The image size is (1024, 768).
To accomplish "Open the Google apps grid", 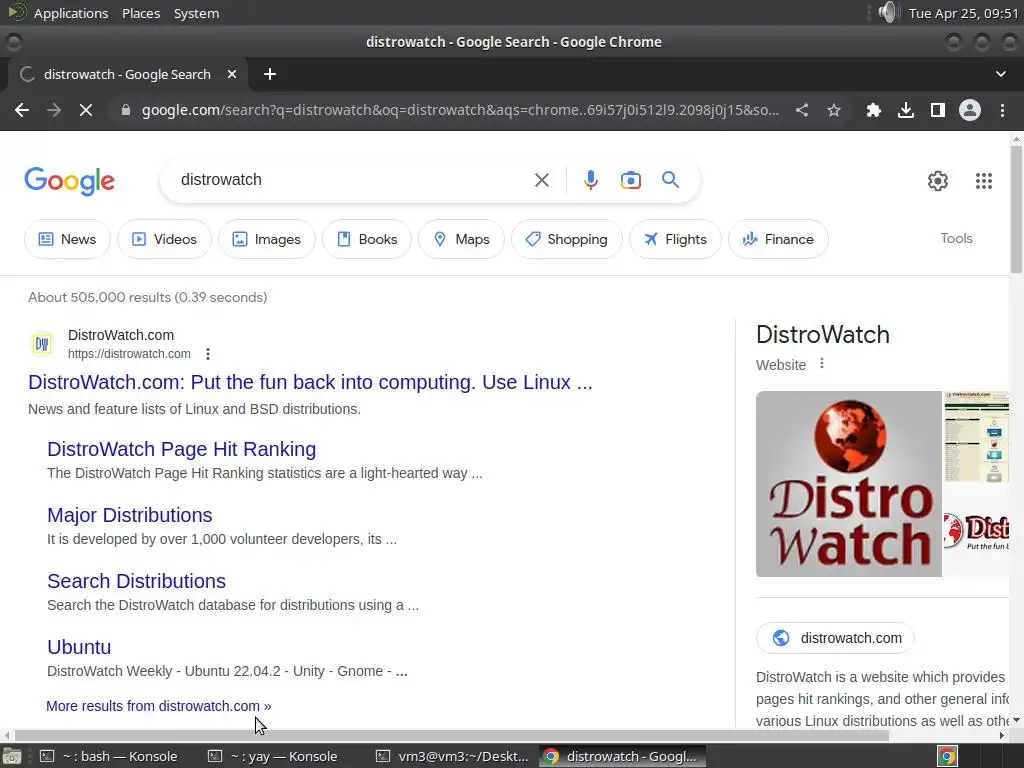I will point(984,181).
